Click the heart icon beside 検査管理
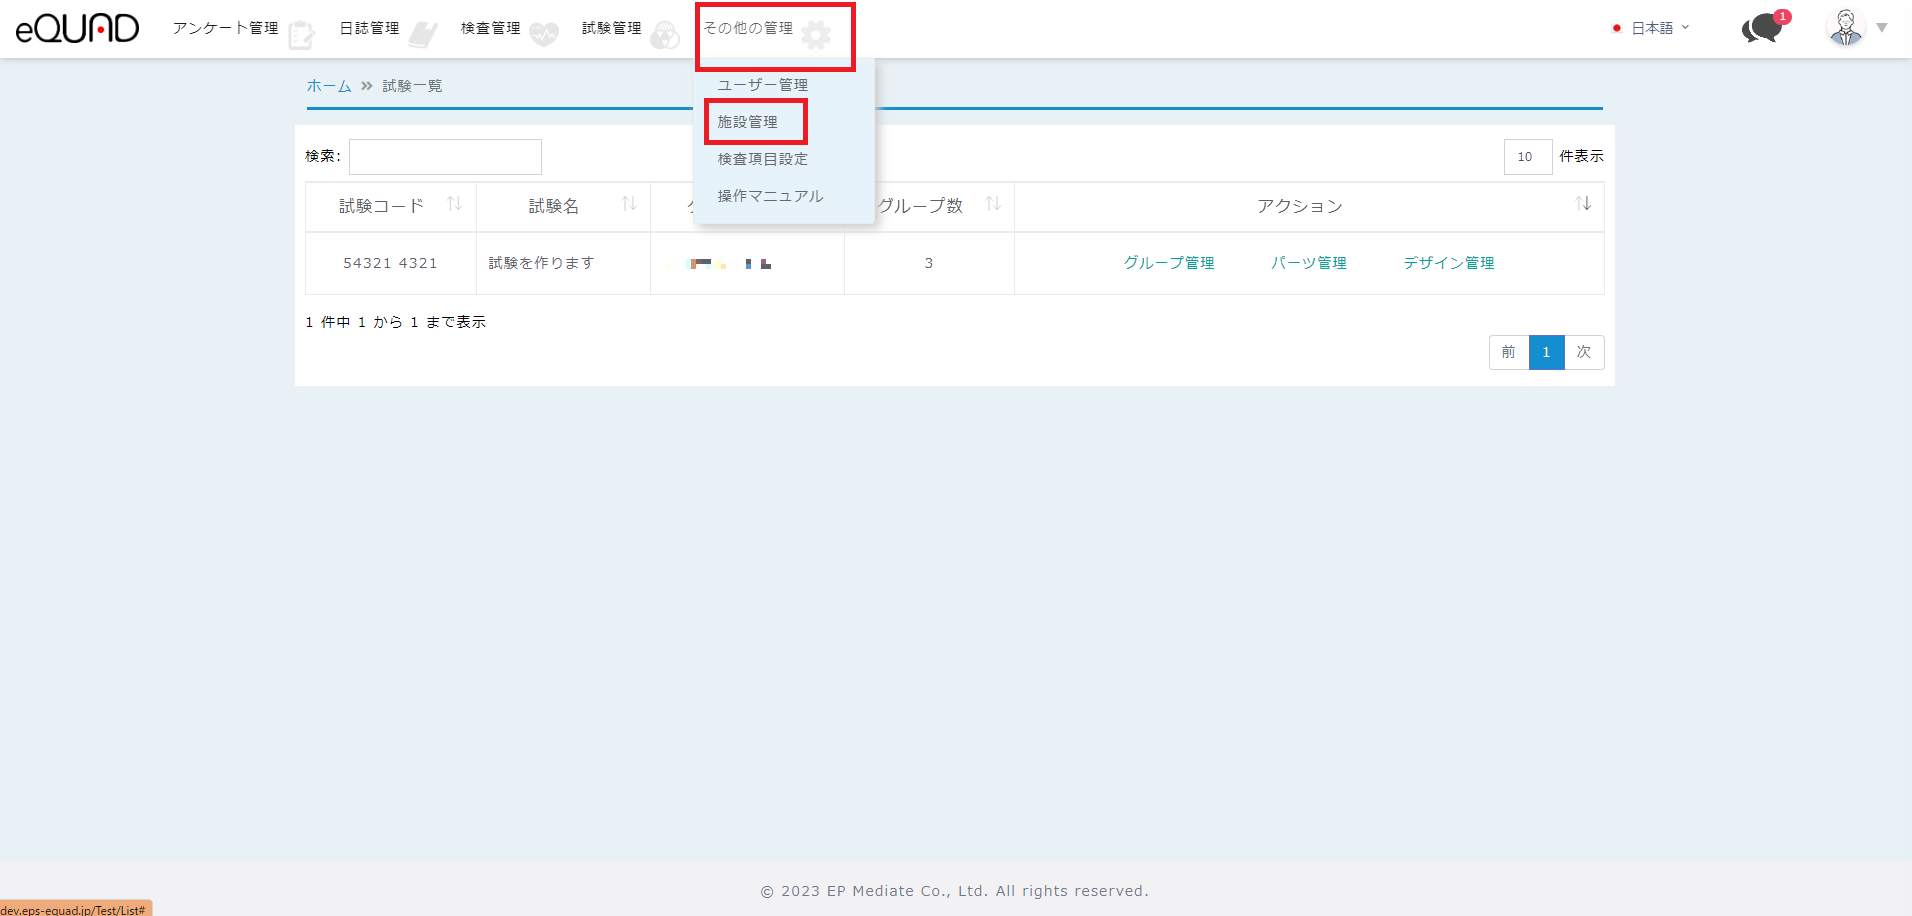Screen dimensions: 1912x916 pyautogui.click(x=544, y=35)
